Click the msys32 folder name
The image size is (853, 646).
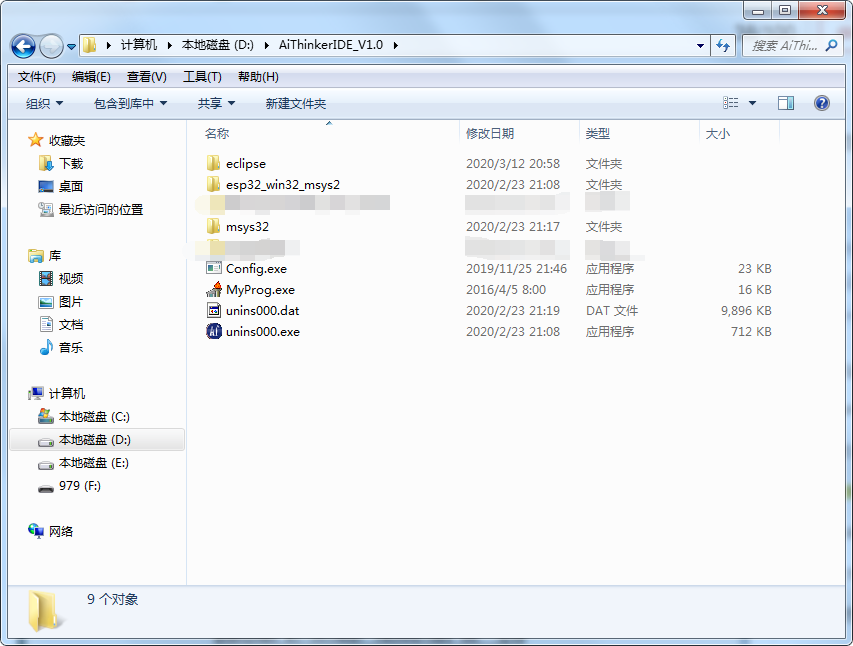(248, 226)
